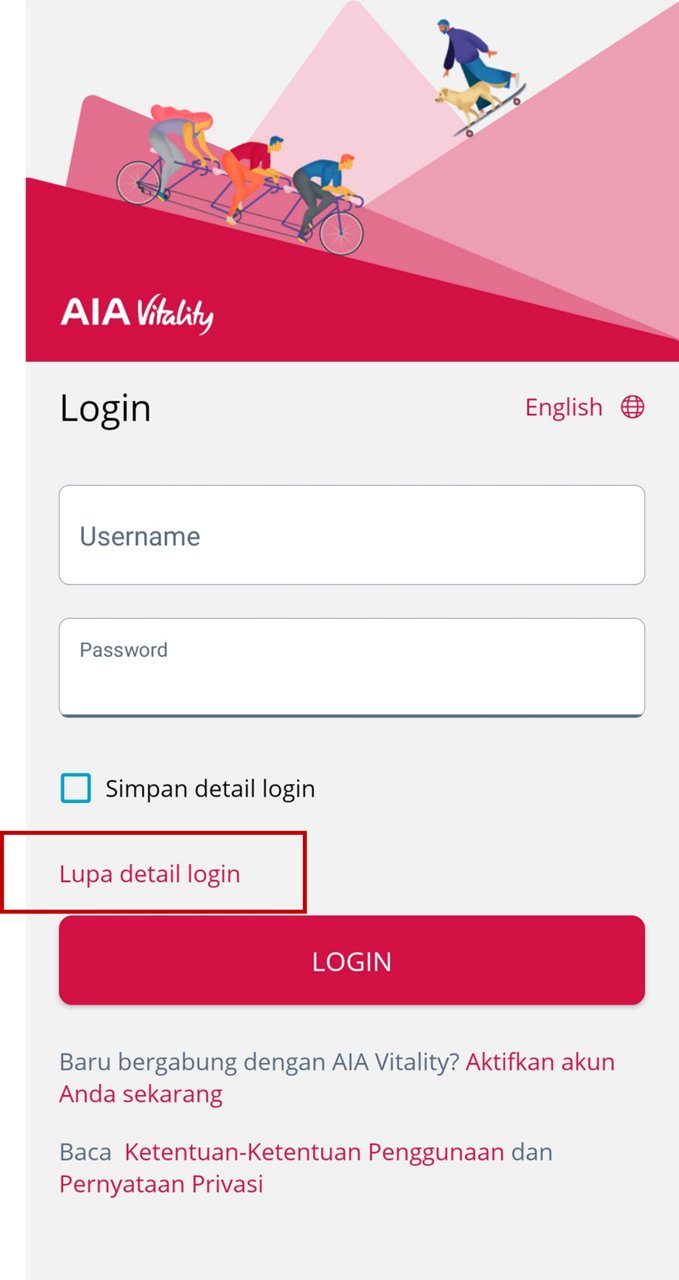
Task: Click the globe language icon
Action: 632,407
